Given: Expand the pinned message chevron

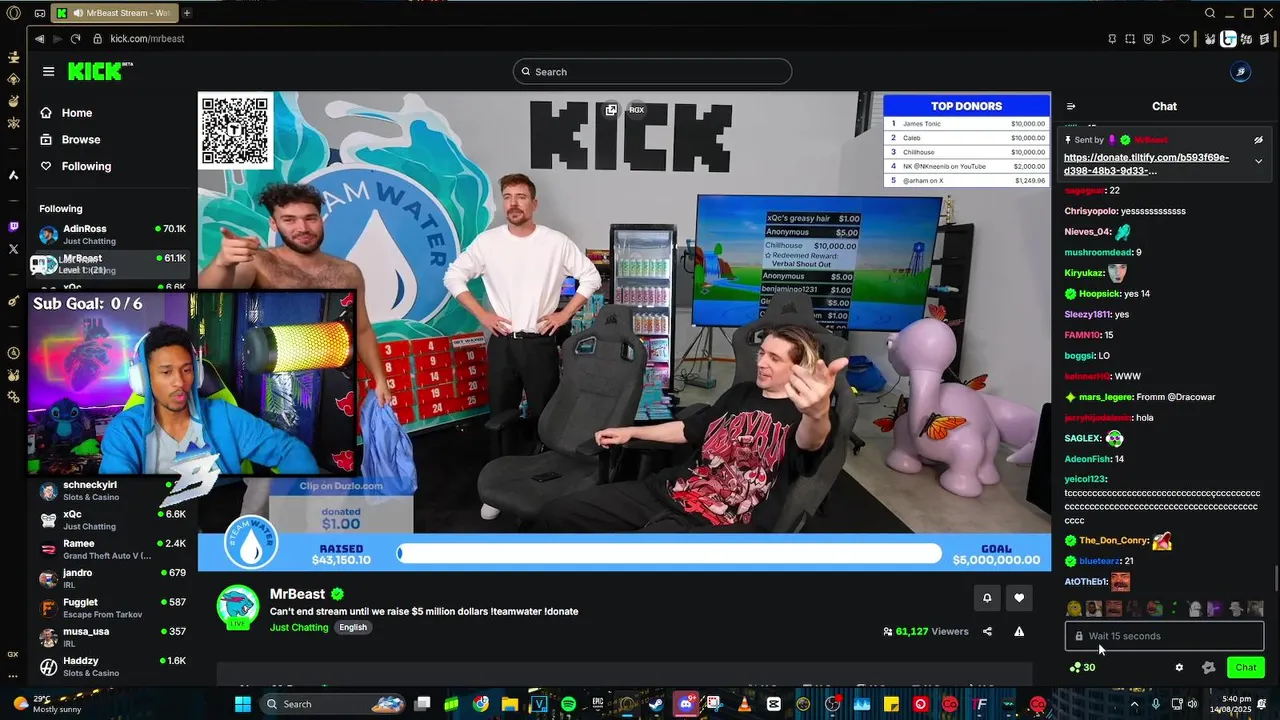Looking at the screenshot, I should [x=1259, y=161].
